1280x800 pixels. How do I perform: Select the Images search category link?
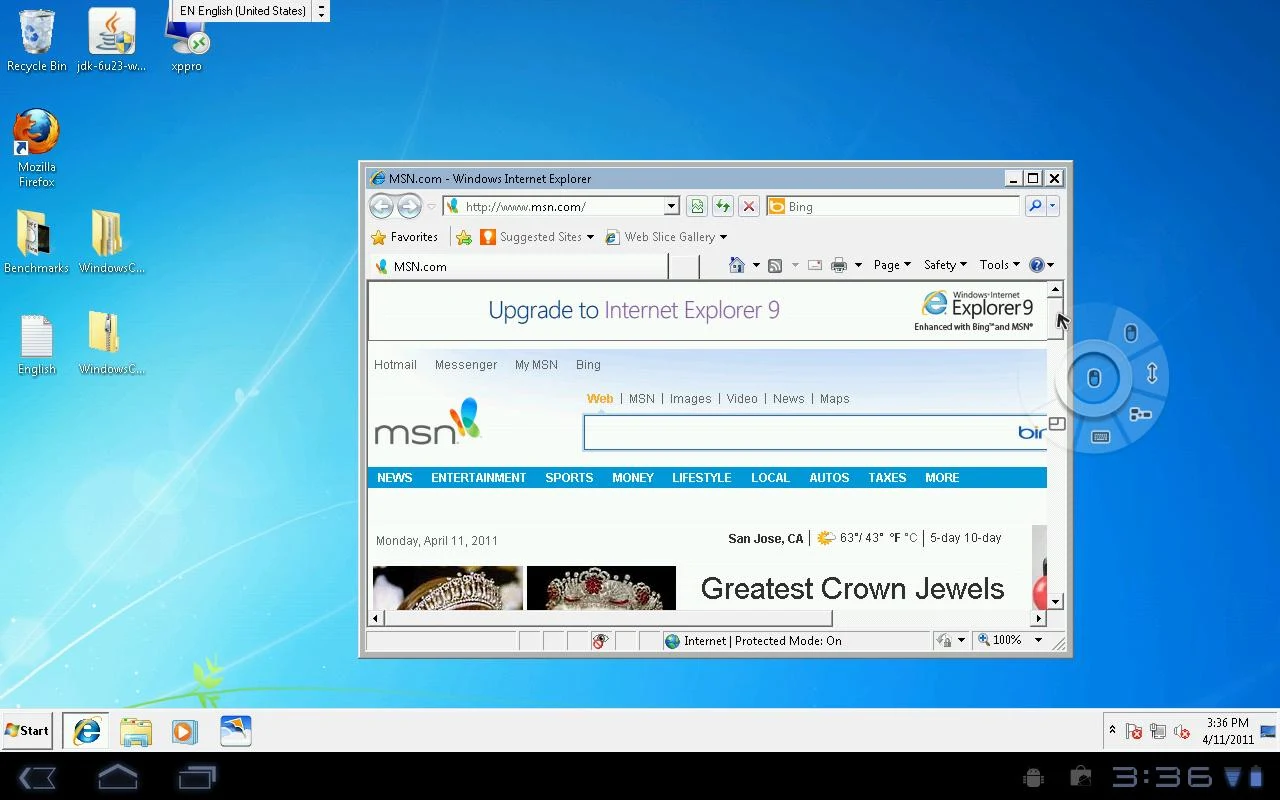(690, 399)
